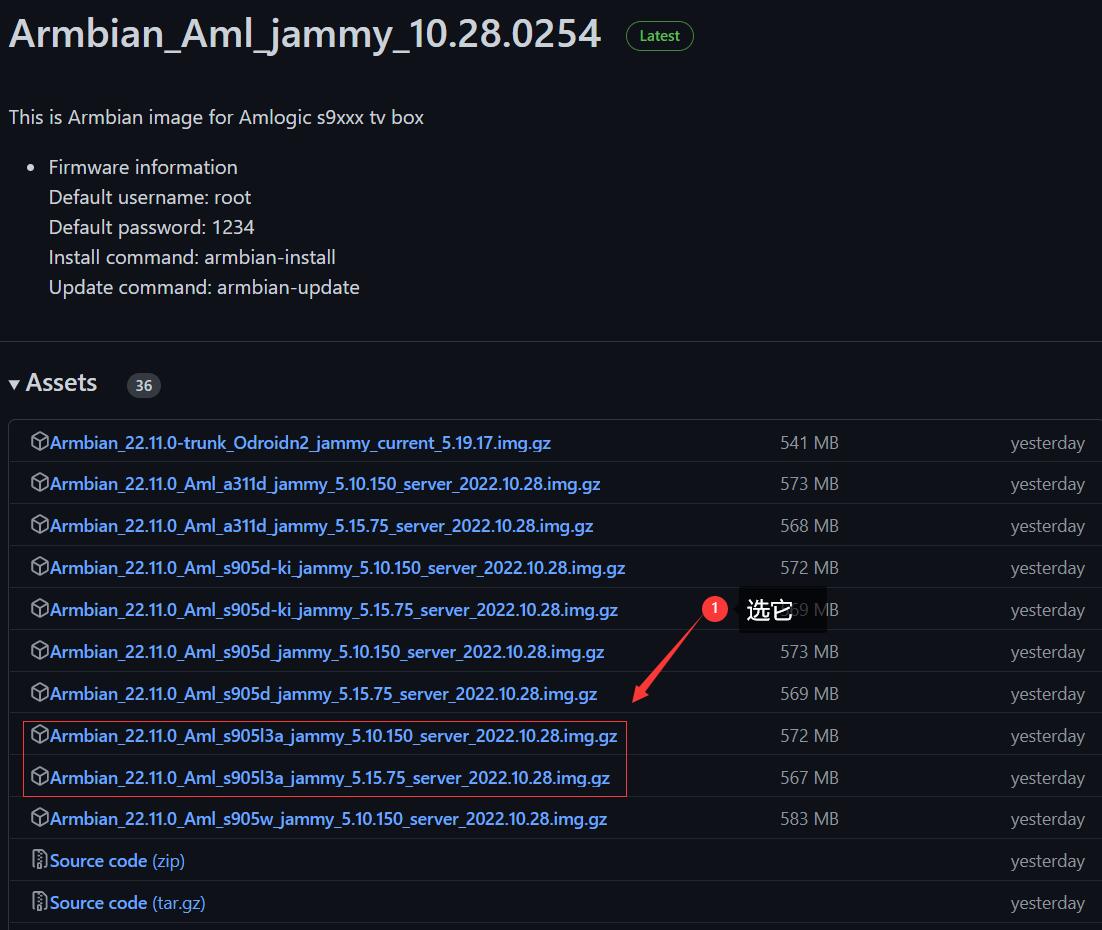Click the 'Default username: root' line
The width and height of the screenshot is (1102, 930).
pyautogui.click(x=150, y=197)
